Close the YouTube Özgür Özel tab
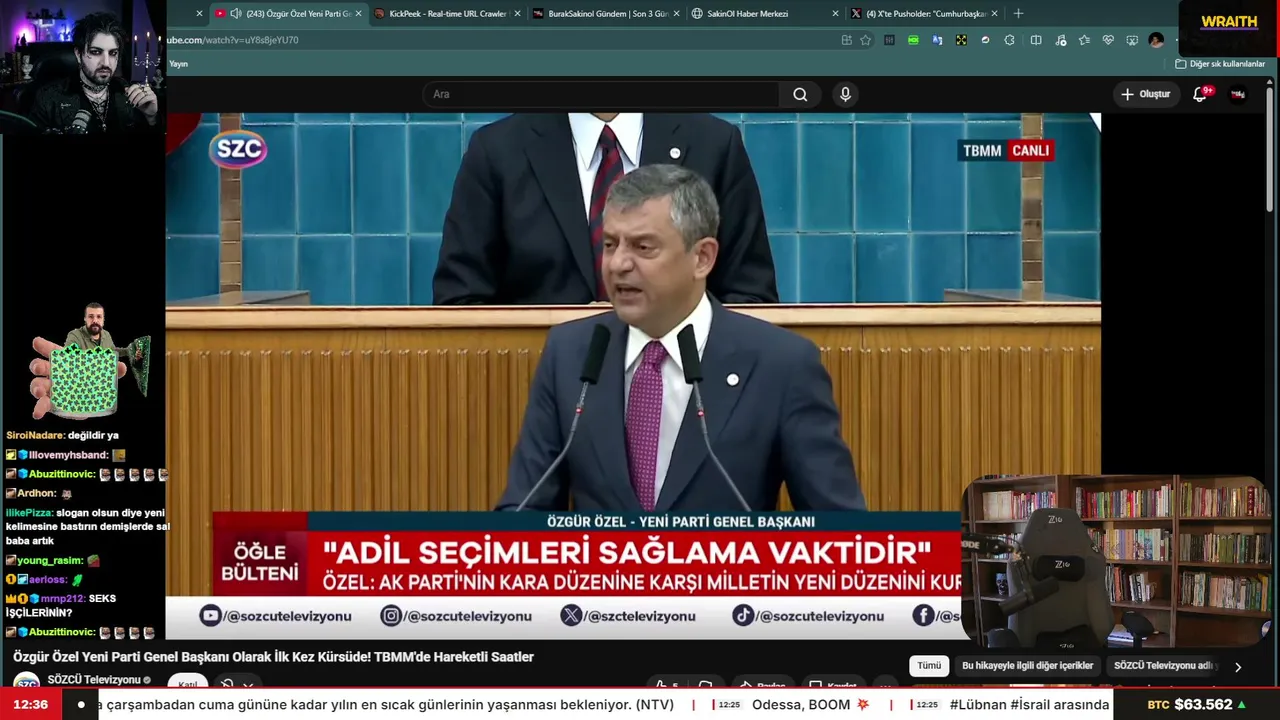Viewport: 1280px width, 720px height. tap(358, 14)
